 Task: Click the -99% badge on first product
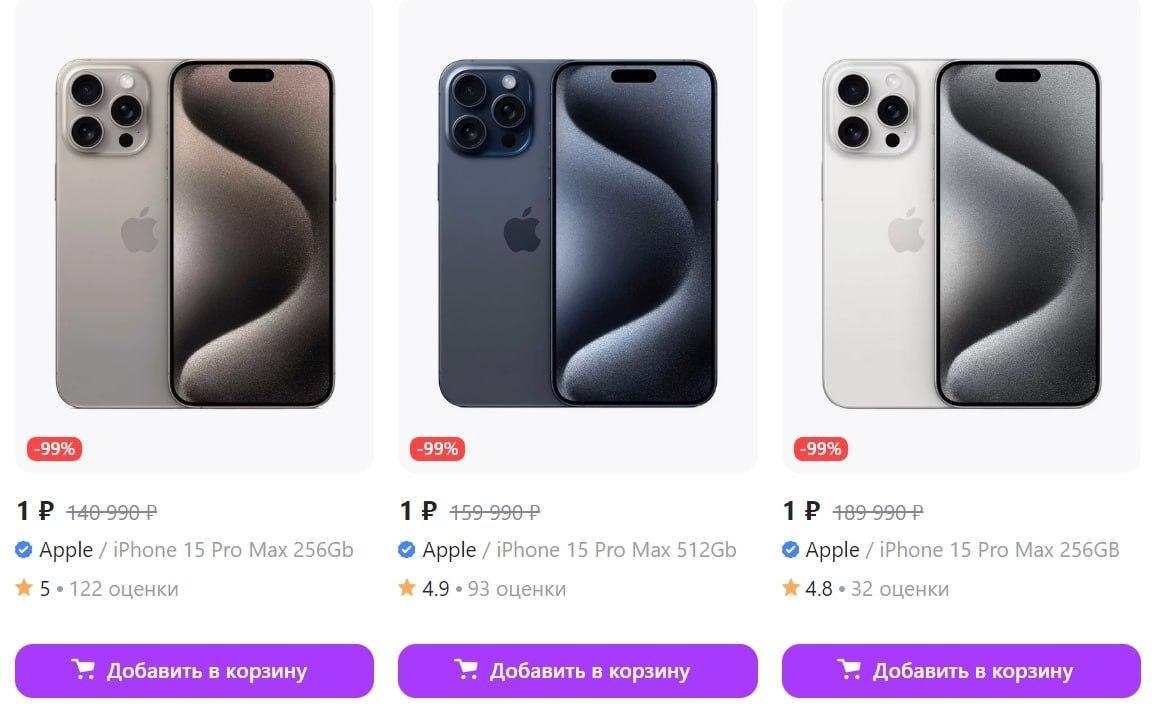tap(55, 449)
